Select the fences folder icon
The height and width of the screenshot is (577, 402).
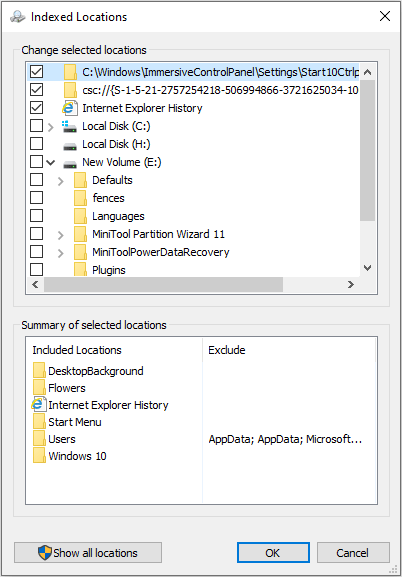coord(80,198)
